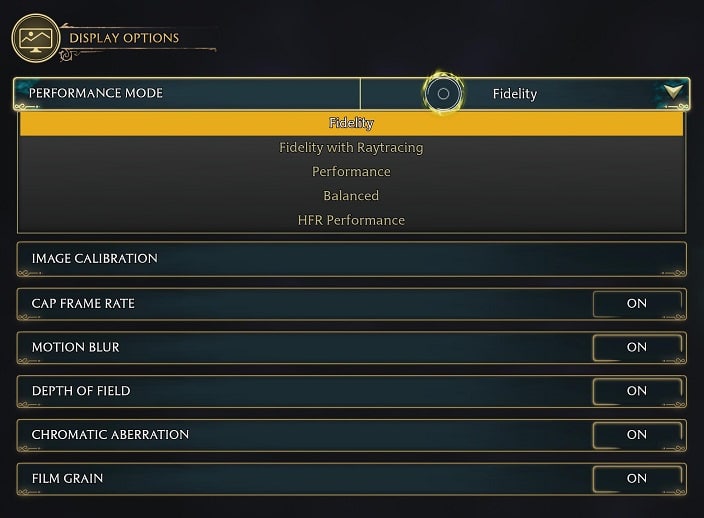Click the Display Options monitor icon
The image size is (704, 518).
point(35,39)
